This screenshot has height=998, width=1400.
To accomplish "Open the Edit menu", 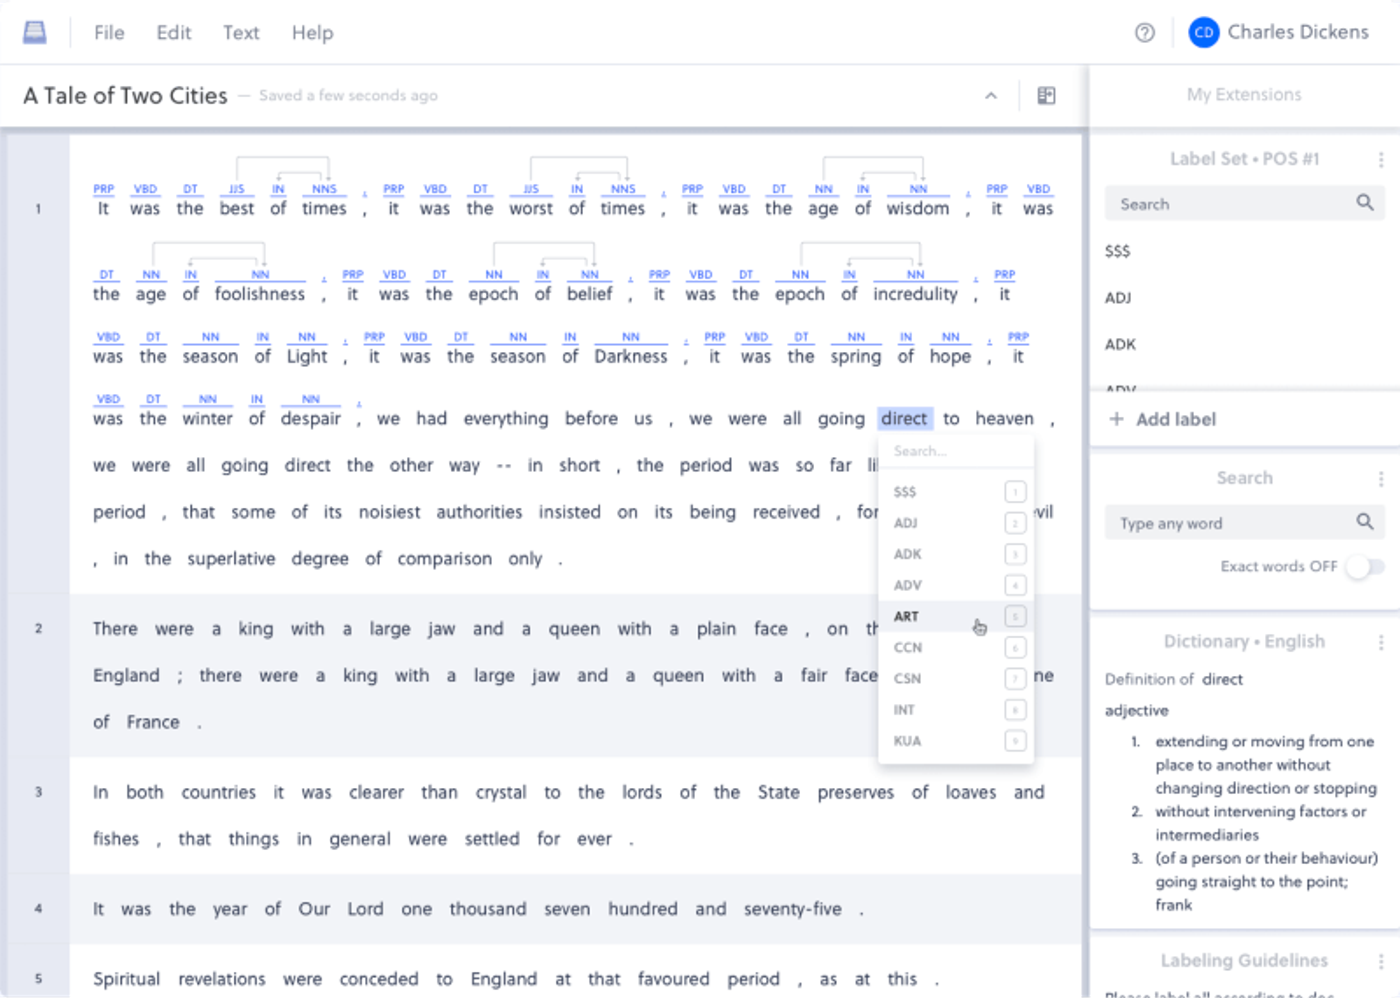I will click(173, 33).
